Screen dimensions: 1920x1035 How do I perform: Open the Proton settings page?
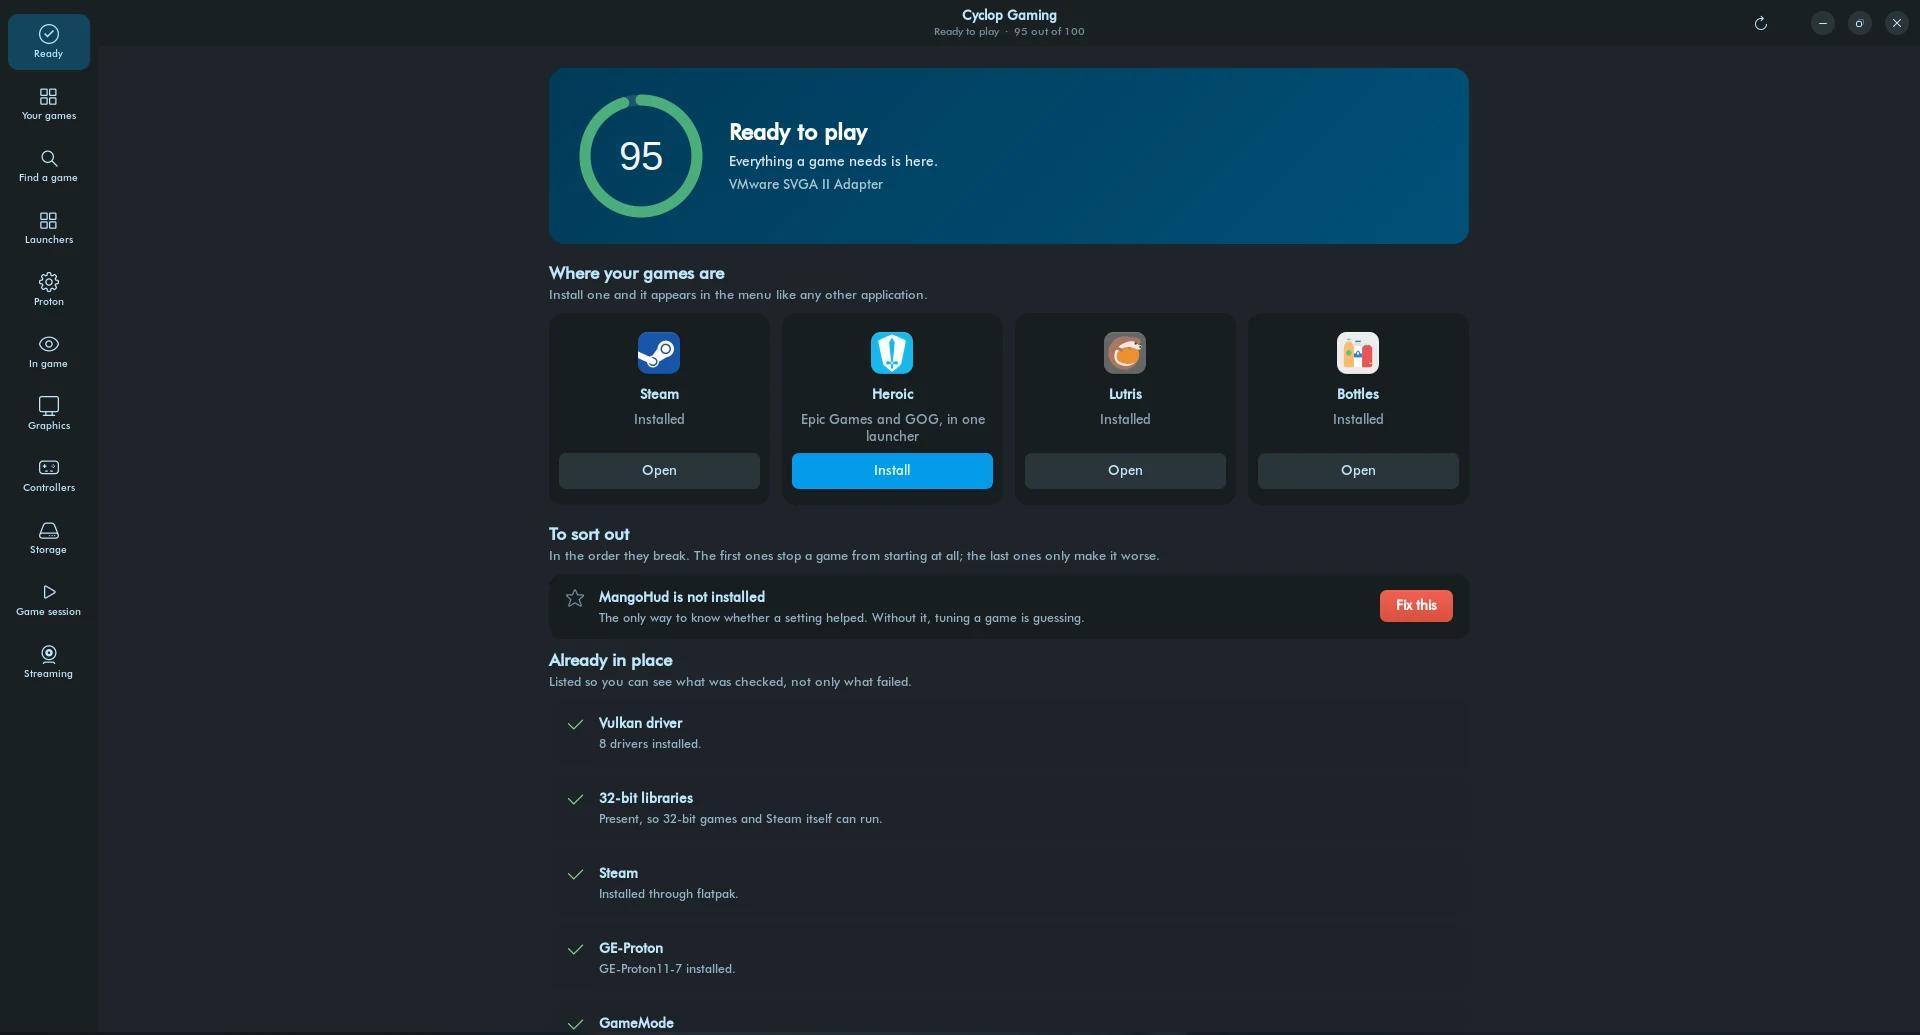48,290
